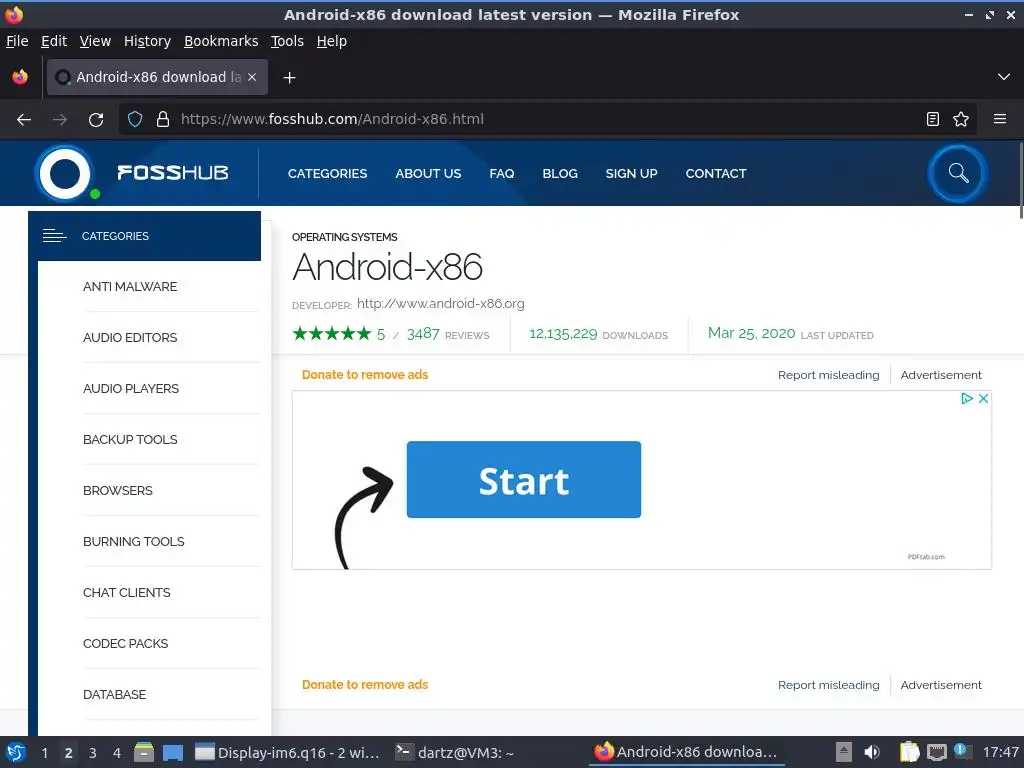Open the CONTACT page
Screen dimensions: 1024x768
point(716,174)
